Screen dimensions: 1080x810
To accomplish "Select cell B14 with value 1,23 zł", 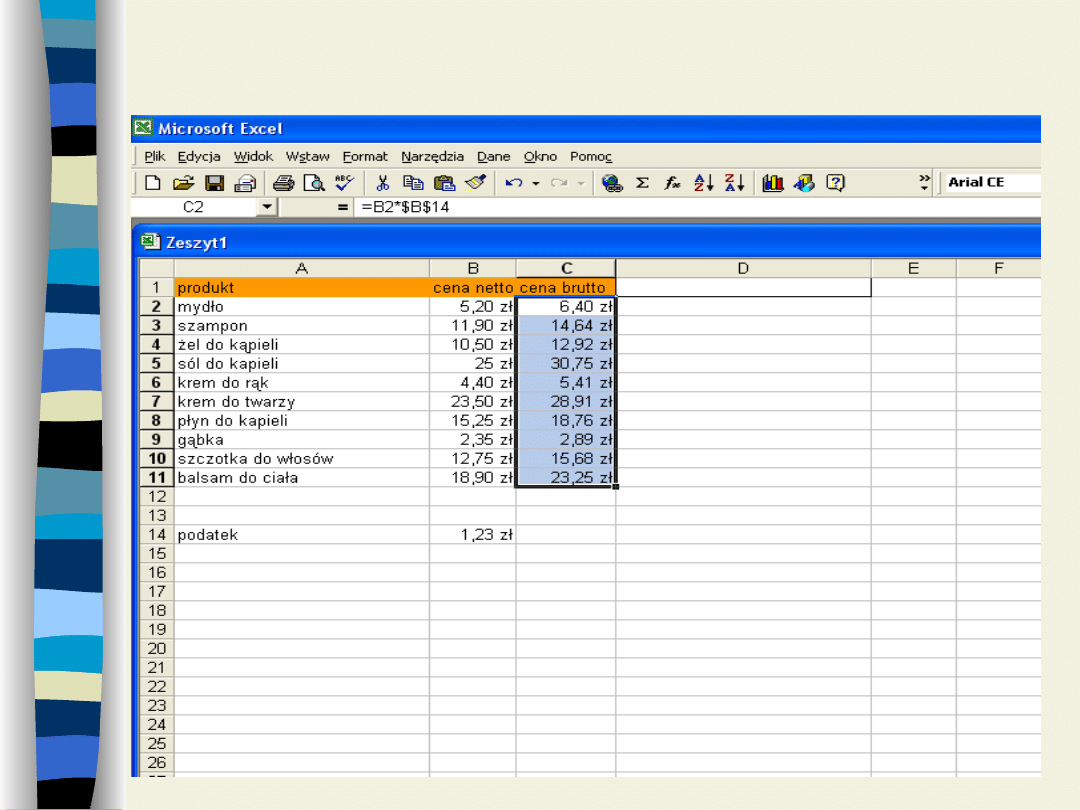I will pos(473,535).
